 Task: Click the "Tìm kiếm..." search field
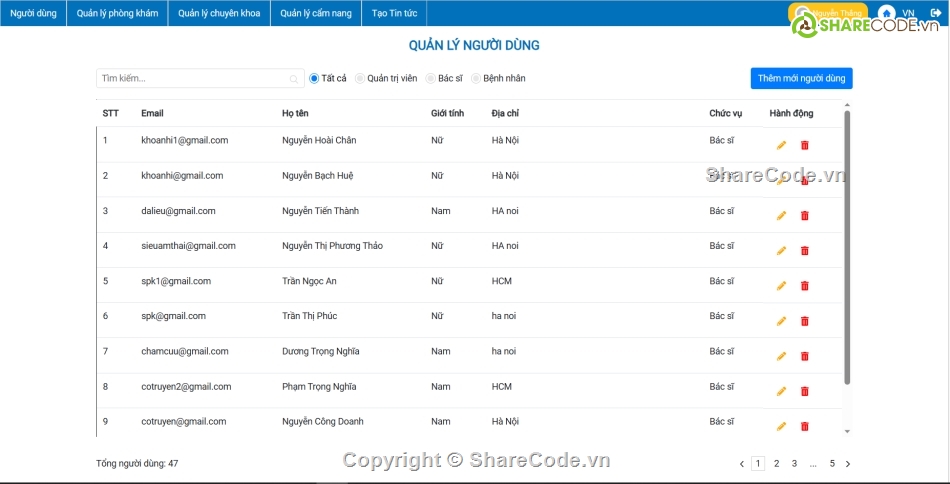[190, 78]
